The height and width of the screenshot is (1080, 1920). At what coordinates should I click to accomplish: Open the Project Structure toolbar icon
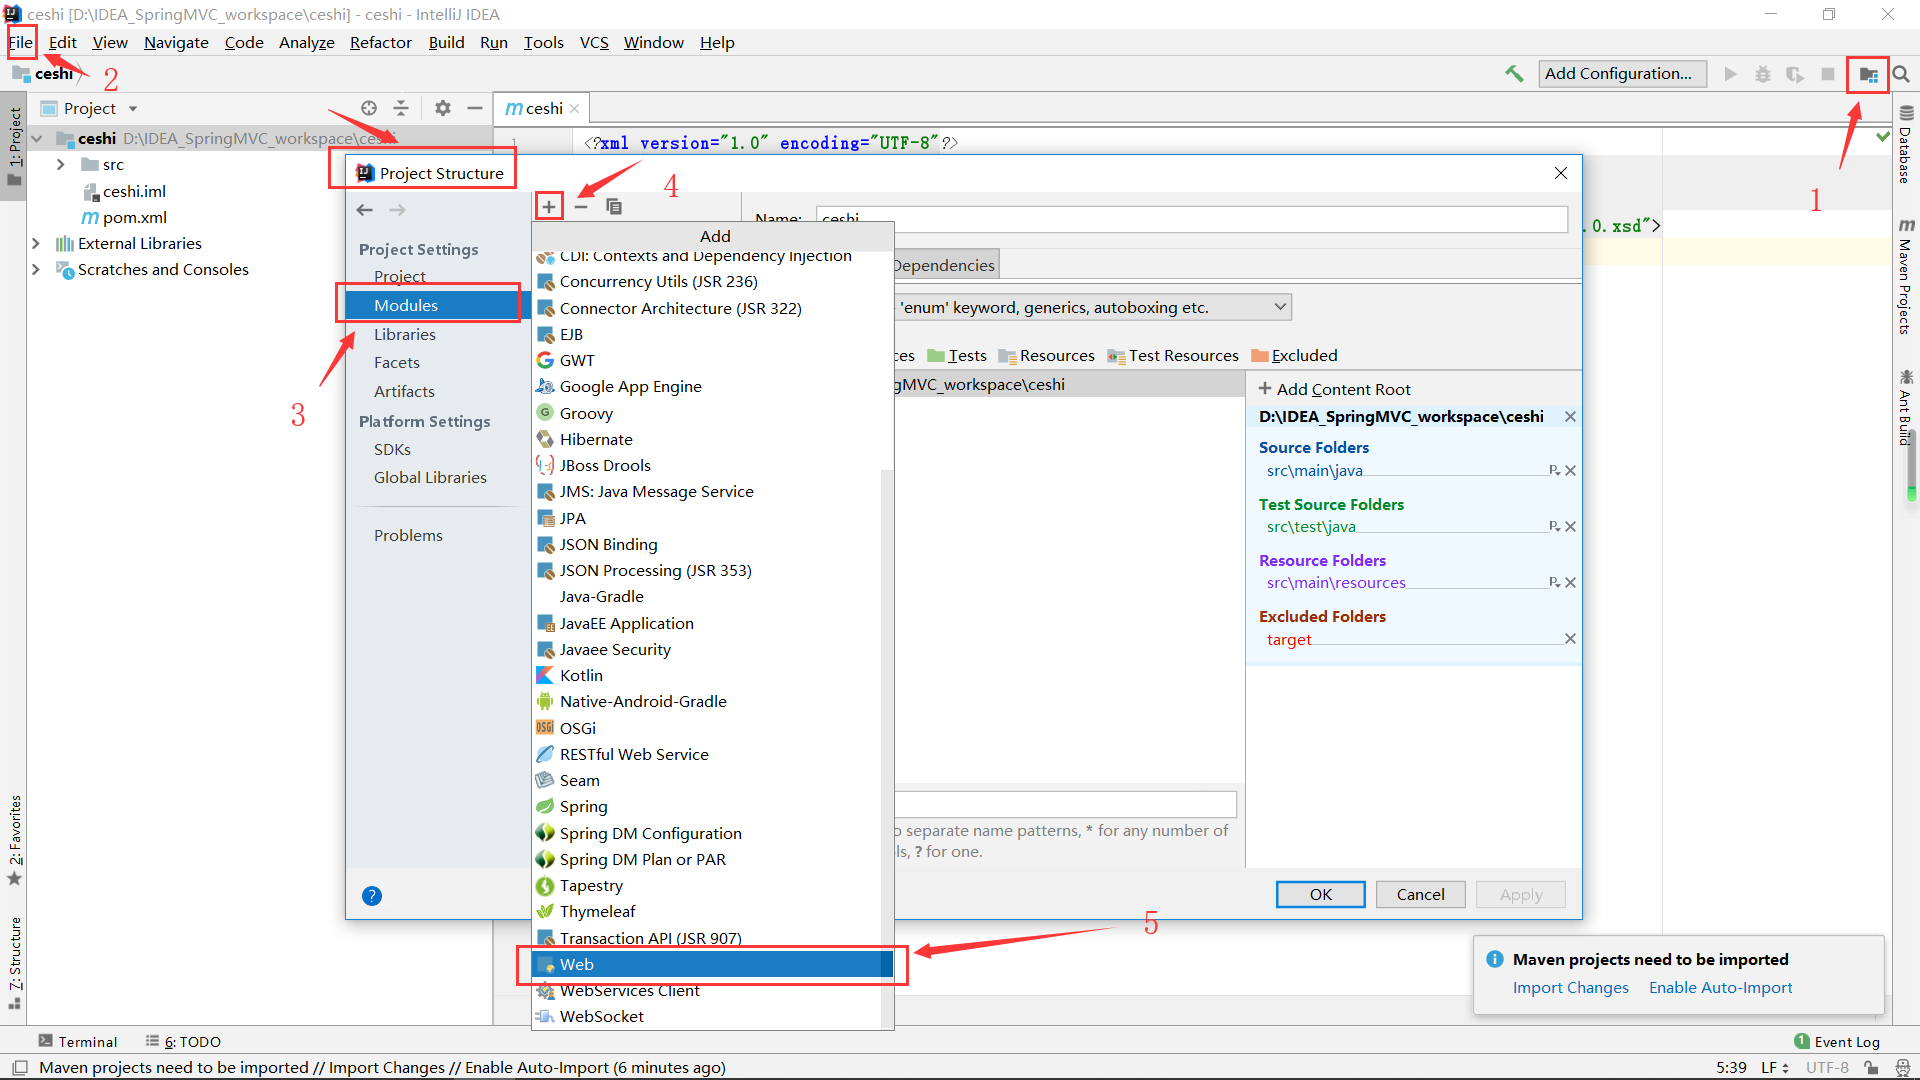[x=1867, y=74]
